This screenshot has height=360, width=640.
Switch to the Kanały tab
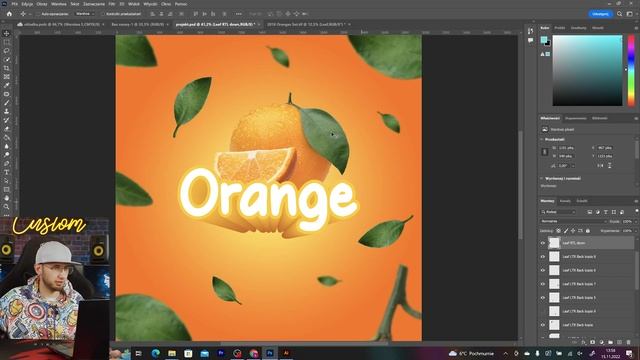tap(565, 201)
